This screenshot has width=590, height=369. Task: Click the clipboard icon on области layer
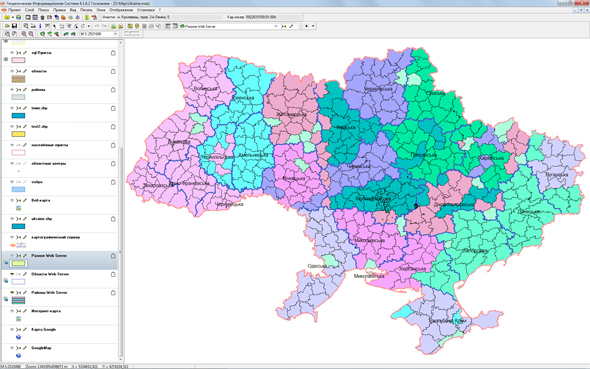pyautogui.click(x=113, y=71)
